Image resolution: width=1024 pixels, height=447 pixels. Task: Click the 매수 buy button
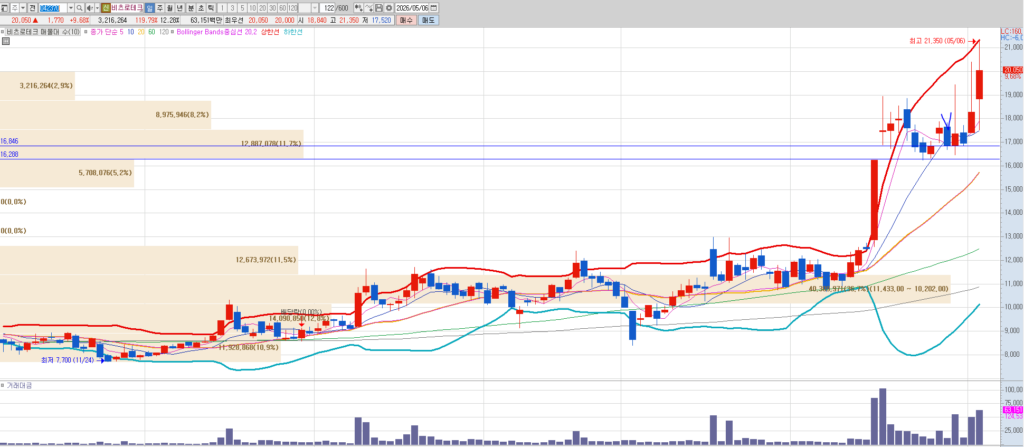(407, 20)
